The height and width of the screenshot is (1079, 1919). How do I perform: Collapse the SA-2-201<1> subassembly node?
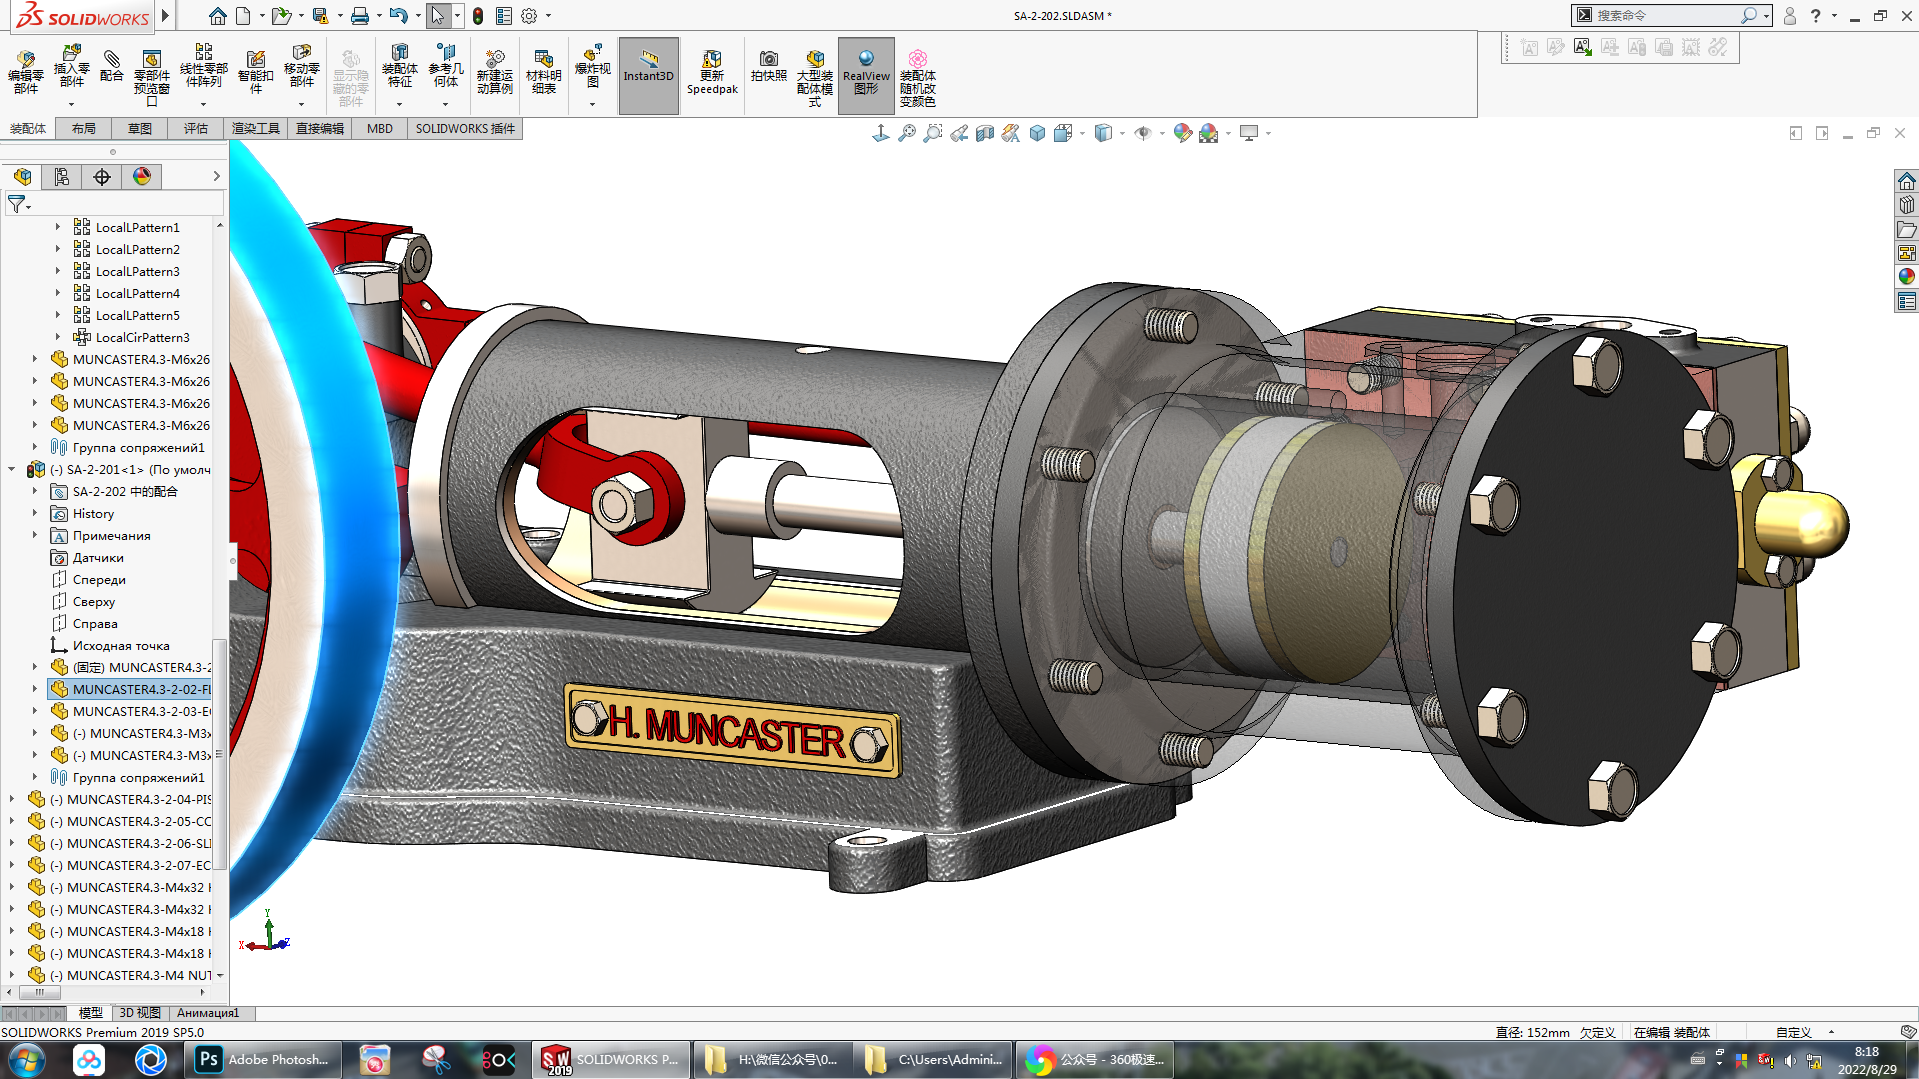click(x=12, y=469)
